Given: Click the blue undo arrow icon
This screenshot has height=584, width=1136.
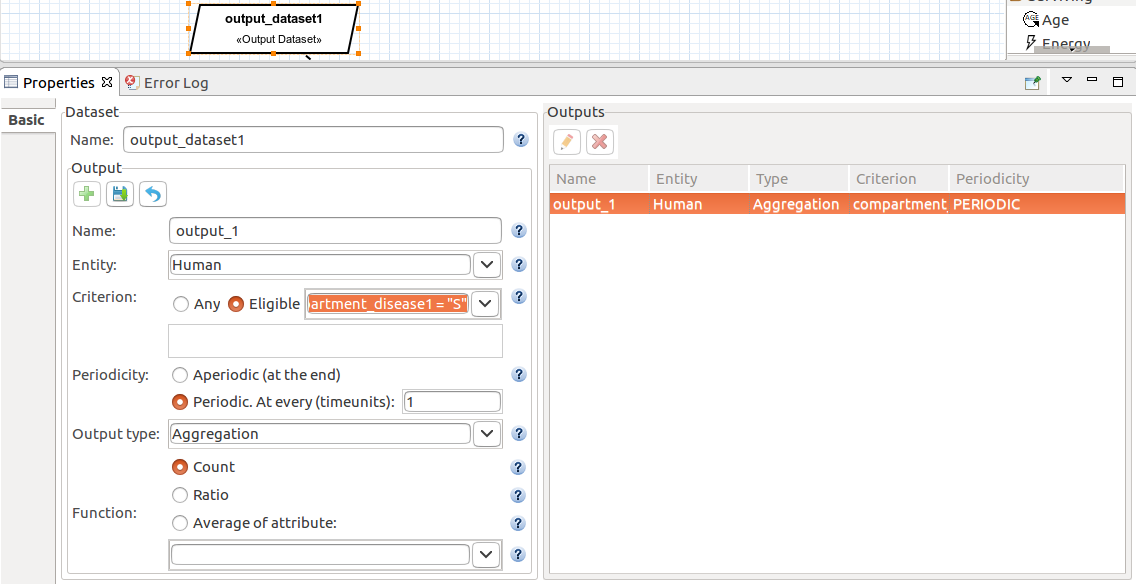Looking at the screenshot, I should point(152,194).
